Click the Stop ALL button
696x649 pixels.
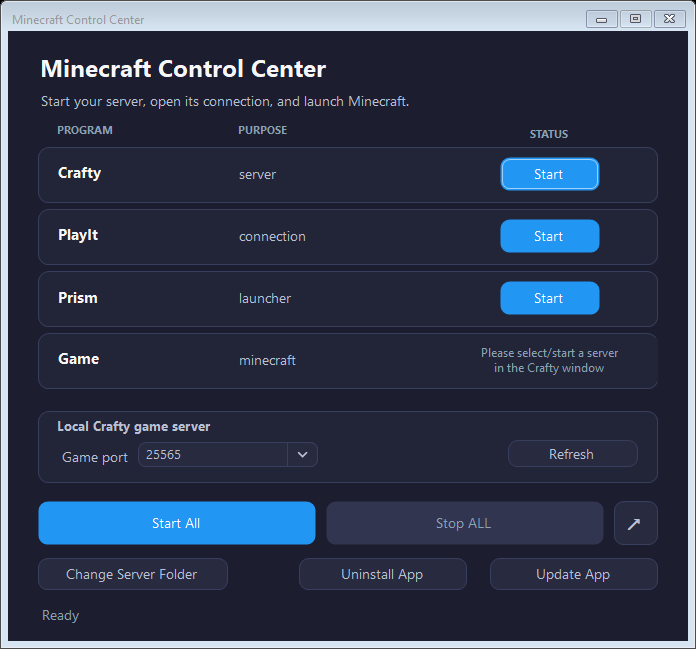pyautogui.click(x=464, y=523)
